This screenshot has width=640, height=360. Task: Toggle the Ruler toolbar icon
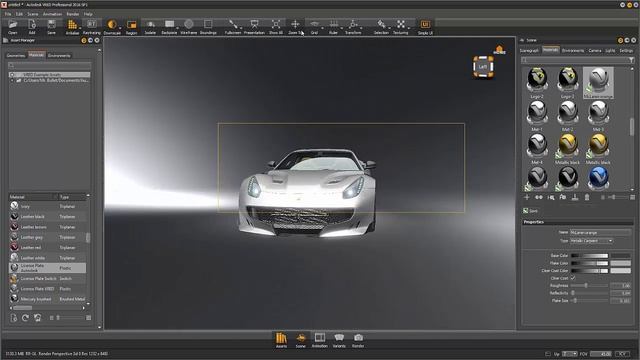tap(333, 24)
